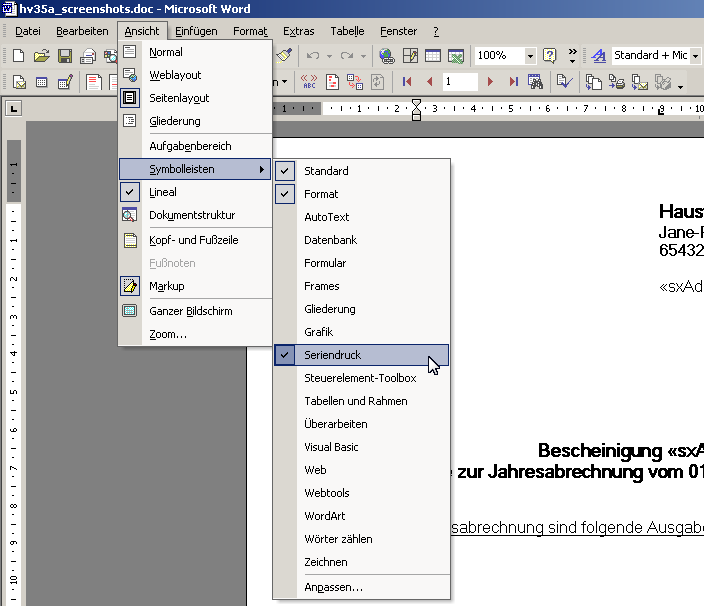
Task: Toggle the Lineal ruler option
Action: (195, 192)
